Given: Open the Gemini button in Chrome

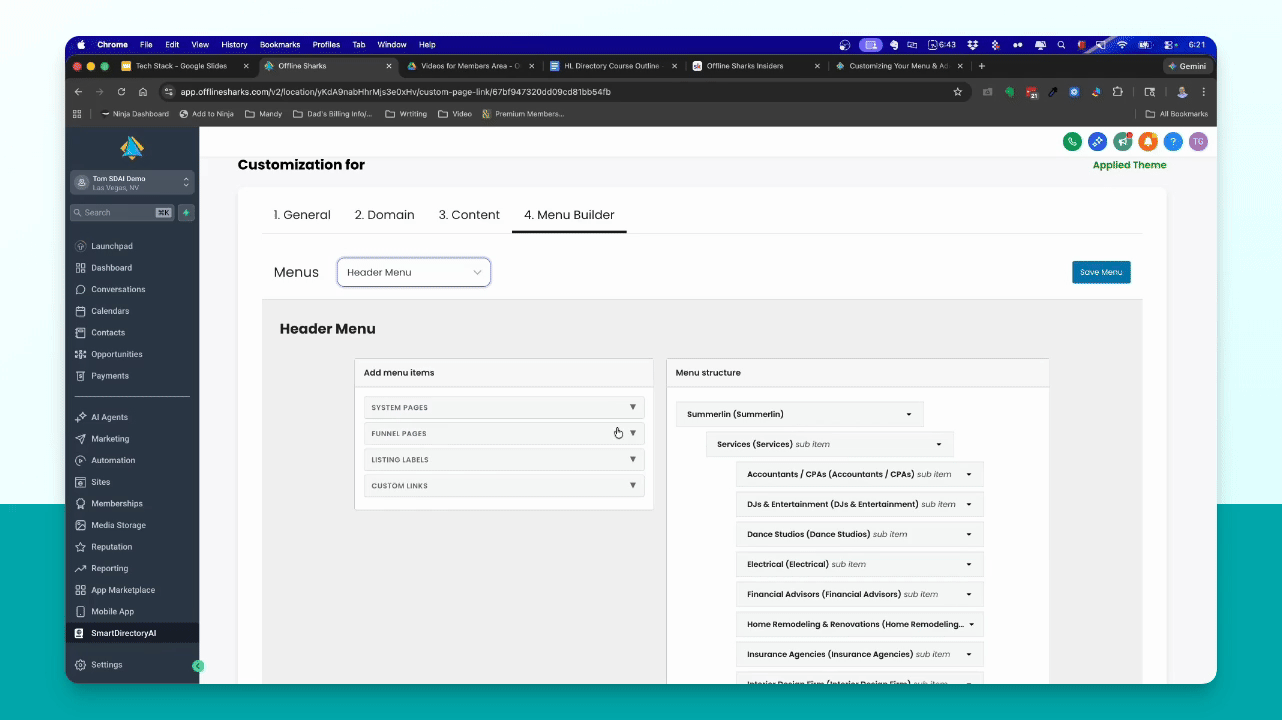Looking at the screenshot, I should [x=1188, y=66].
